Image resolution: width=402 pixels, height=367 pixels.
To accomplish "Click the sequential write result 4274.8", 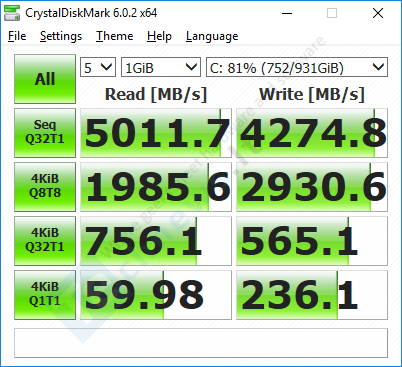I will pos(312,133).
